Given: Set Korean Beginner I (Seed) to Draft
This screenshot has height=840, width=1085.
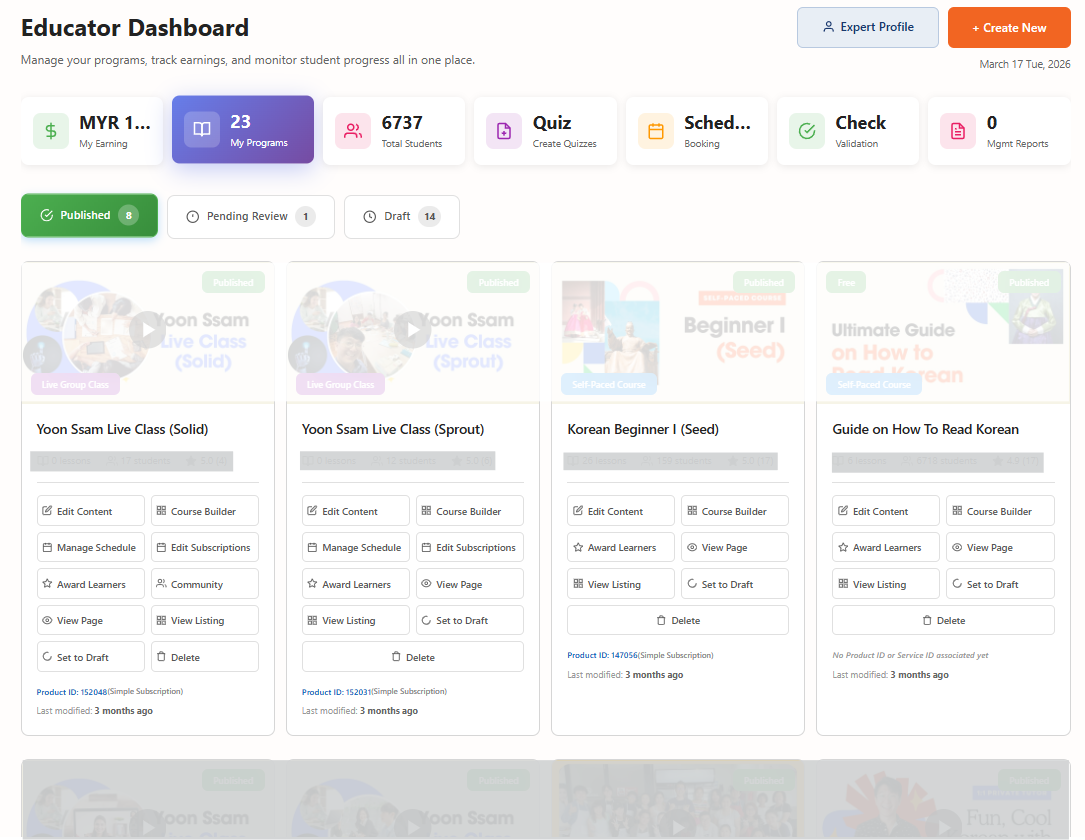Looking at the screenshot, I should click(x=734, y=584).
